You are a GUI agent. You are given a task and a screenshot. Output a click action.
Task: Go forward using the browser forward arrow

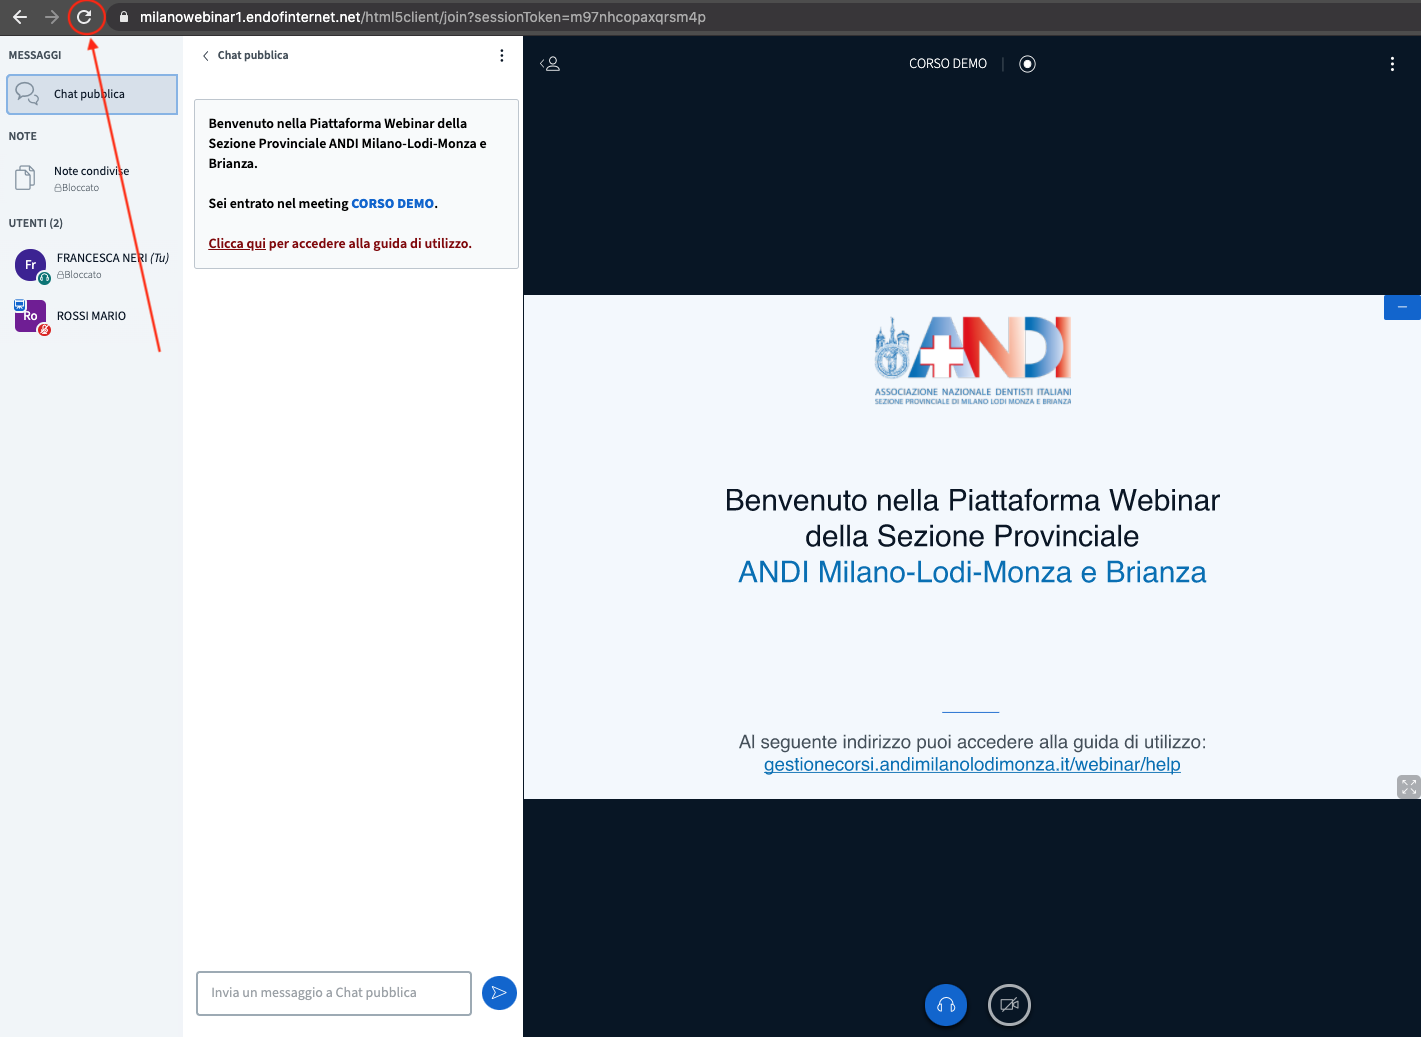click(52, 17)
